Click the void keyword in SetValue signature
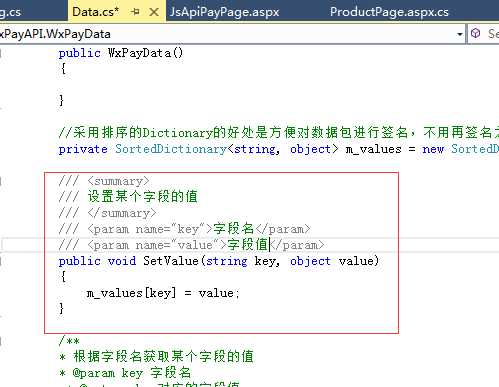499x387 pixels. point(122,261)
